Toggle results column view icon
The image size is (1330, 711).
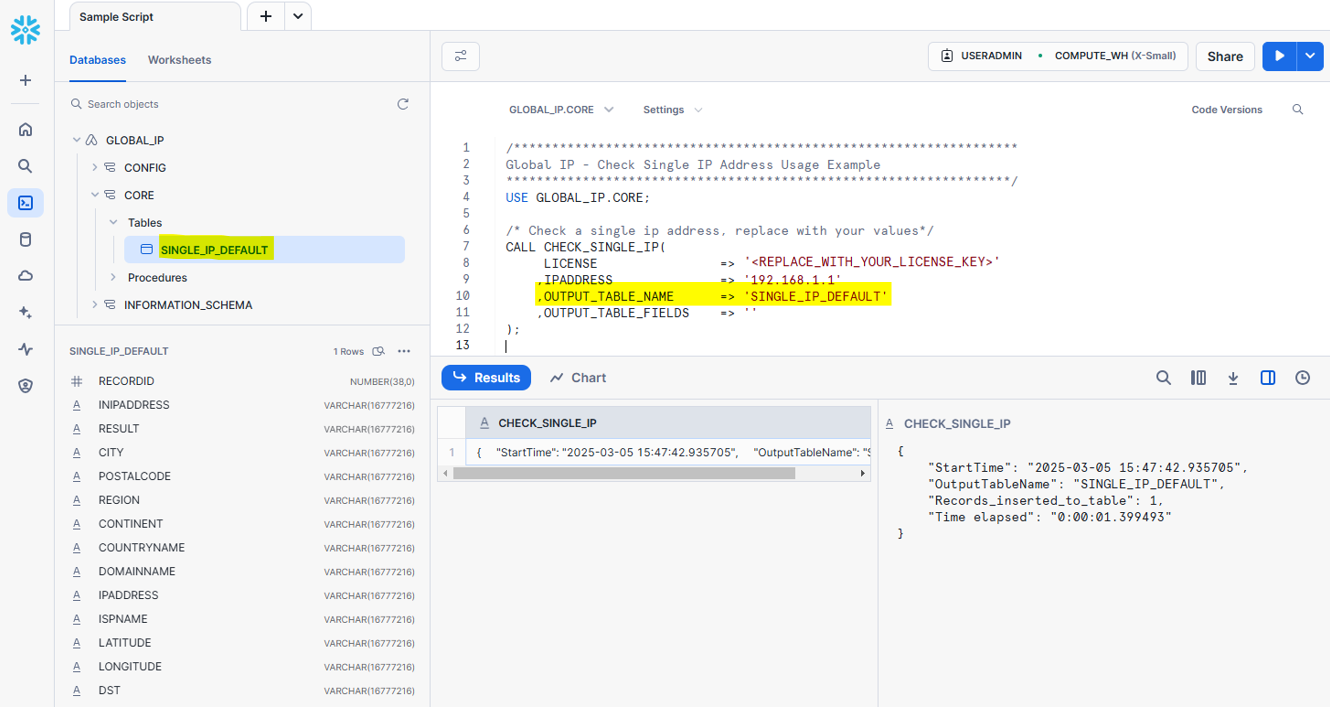click(x=1198, y=378)
